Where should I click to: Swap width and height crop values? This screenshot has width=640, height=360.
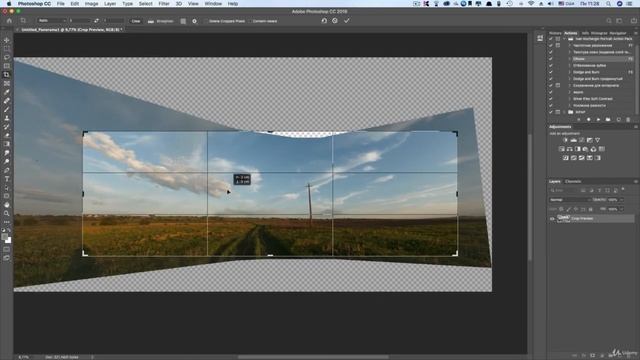tap(96, 20)
